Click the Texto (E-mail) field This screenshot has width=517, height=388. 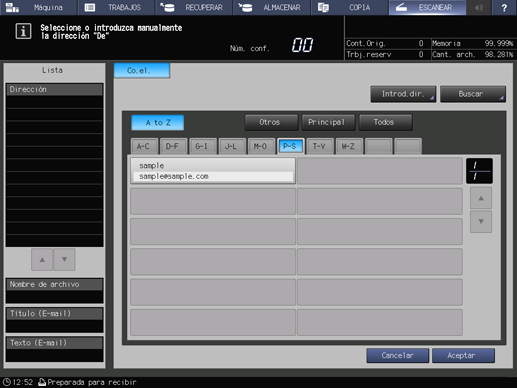pyautogui.click(x=54, y=349)
